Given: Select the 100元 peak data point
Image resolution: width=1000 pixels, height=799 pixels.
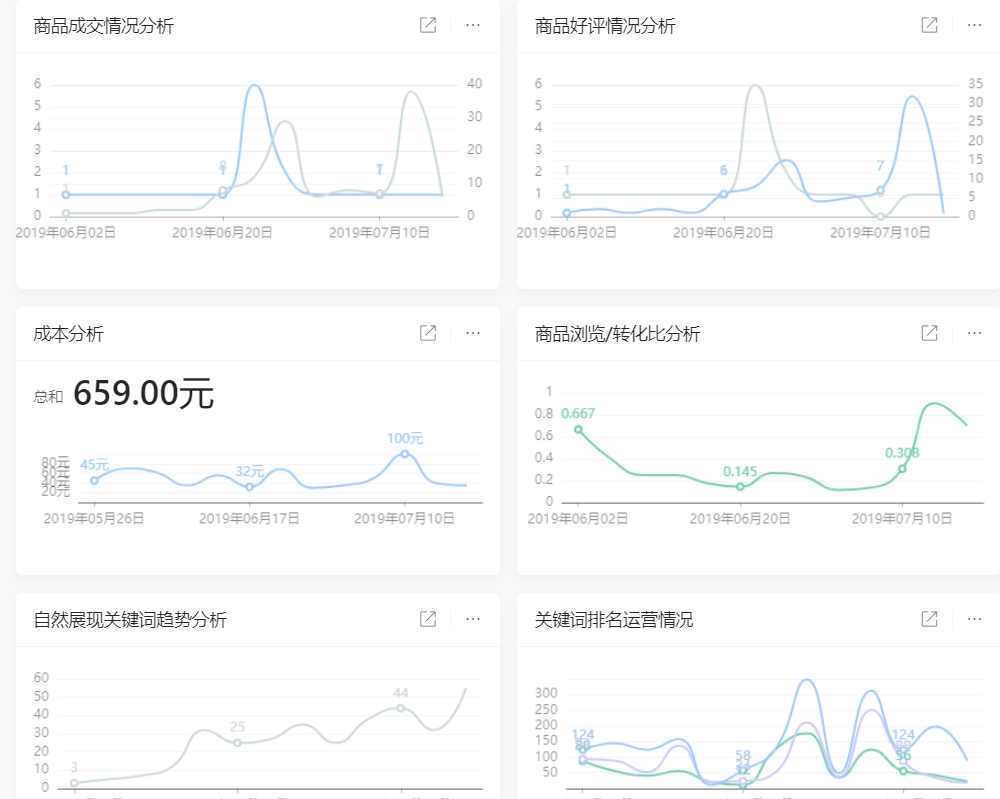Looking at the screenshot, I should [x=403, y=455].
